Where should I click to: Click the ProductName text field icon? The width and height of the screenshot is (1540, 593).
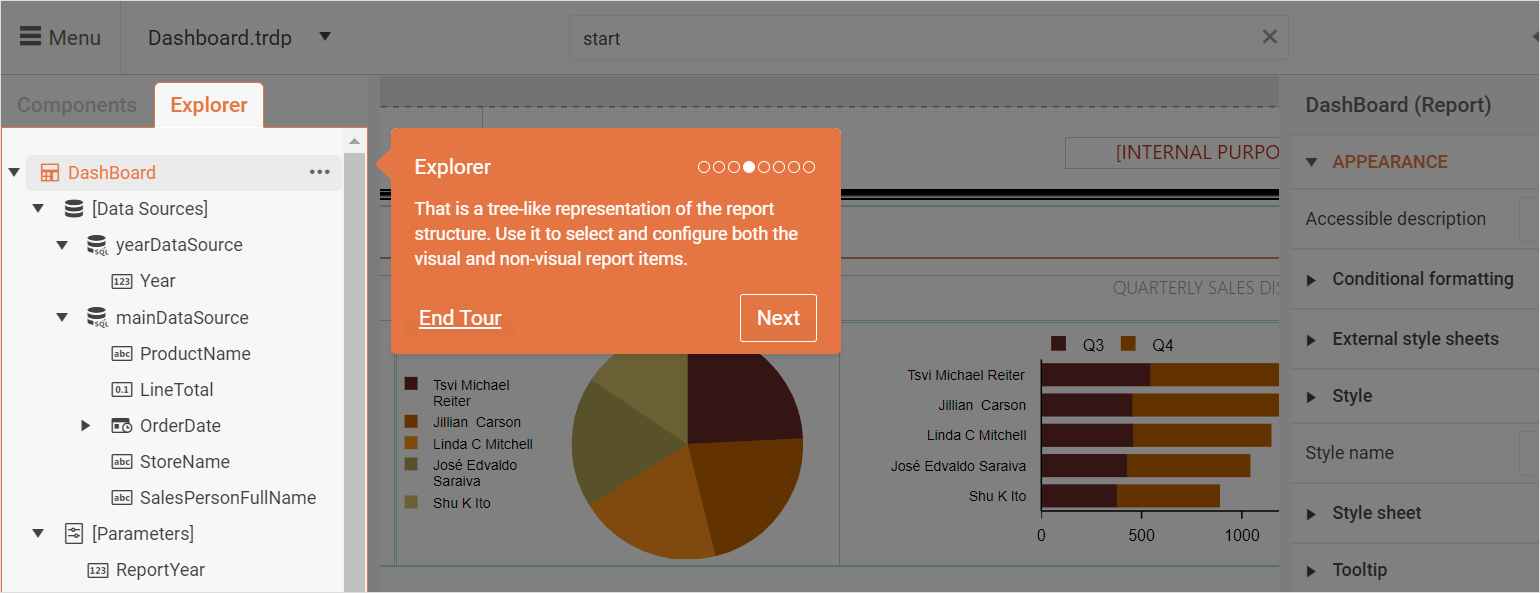coord(122,354)
